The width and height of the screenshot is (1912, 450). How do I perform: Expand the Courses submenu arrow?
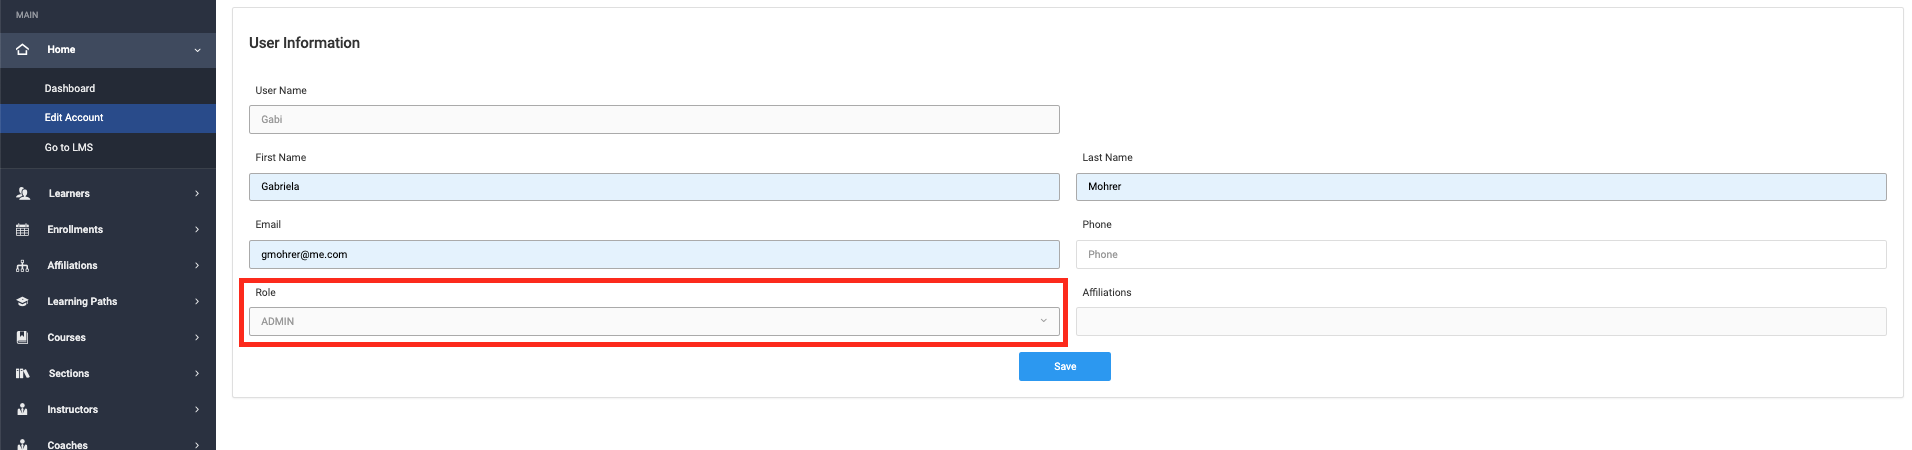[197, 337]
